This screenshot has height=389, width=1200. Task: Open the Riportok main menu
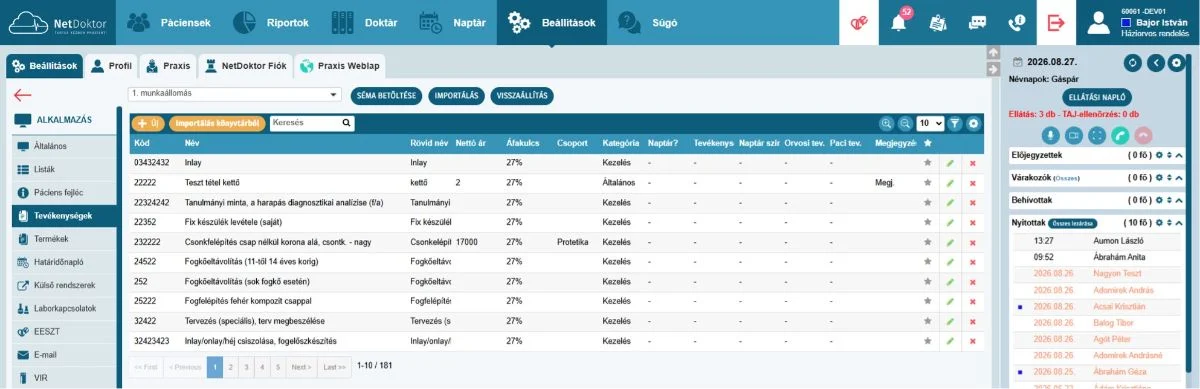[272, 22]
